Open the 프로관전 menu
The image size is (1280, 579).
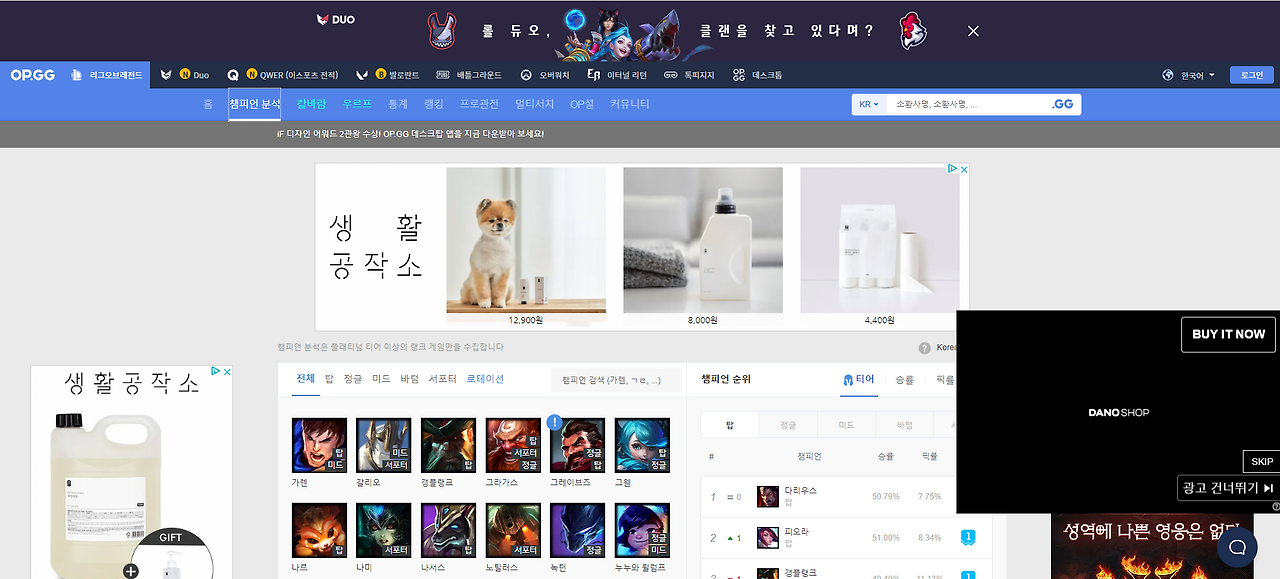pyautogui.click(x=479, y=104)
